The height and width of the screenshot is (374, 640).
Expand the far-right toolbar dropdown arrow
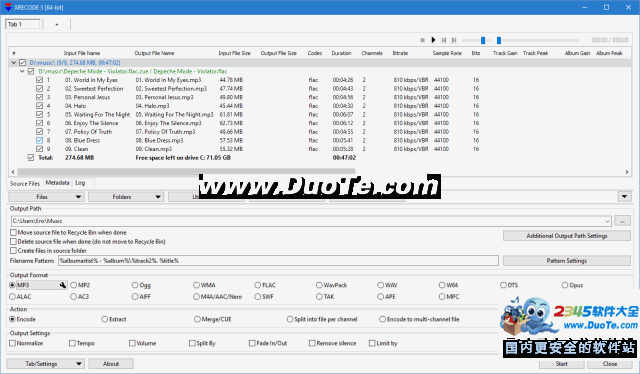coord(624,197)
